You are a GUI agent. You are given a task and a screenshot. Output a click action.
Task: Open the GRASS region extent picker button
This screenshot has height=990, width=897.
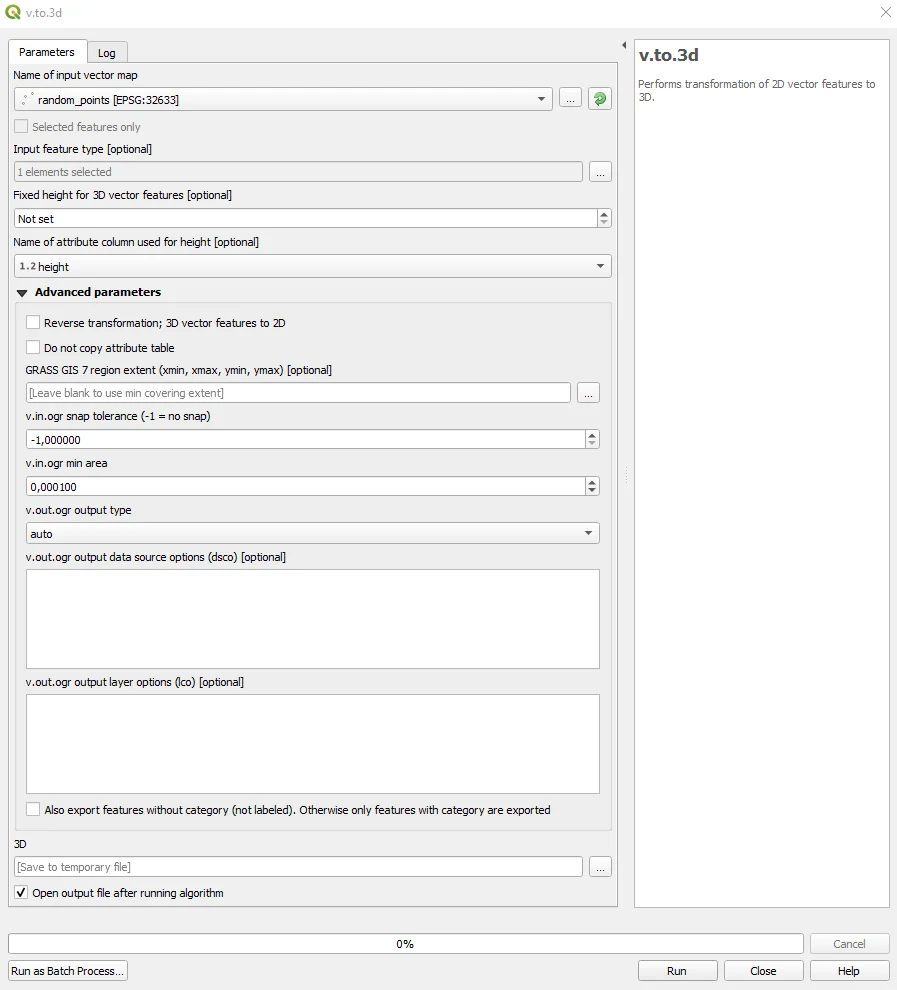point(588,393)
